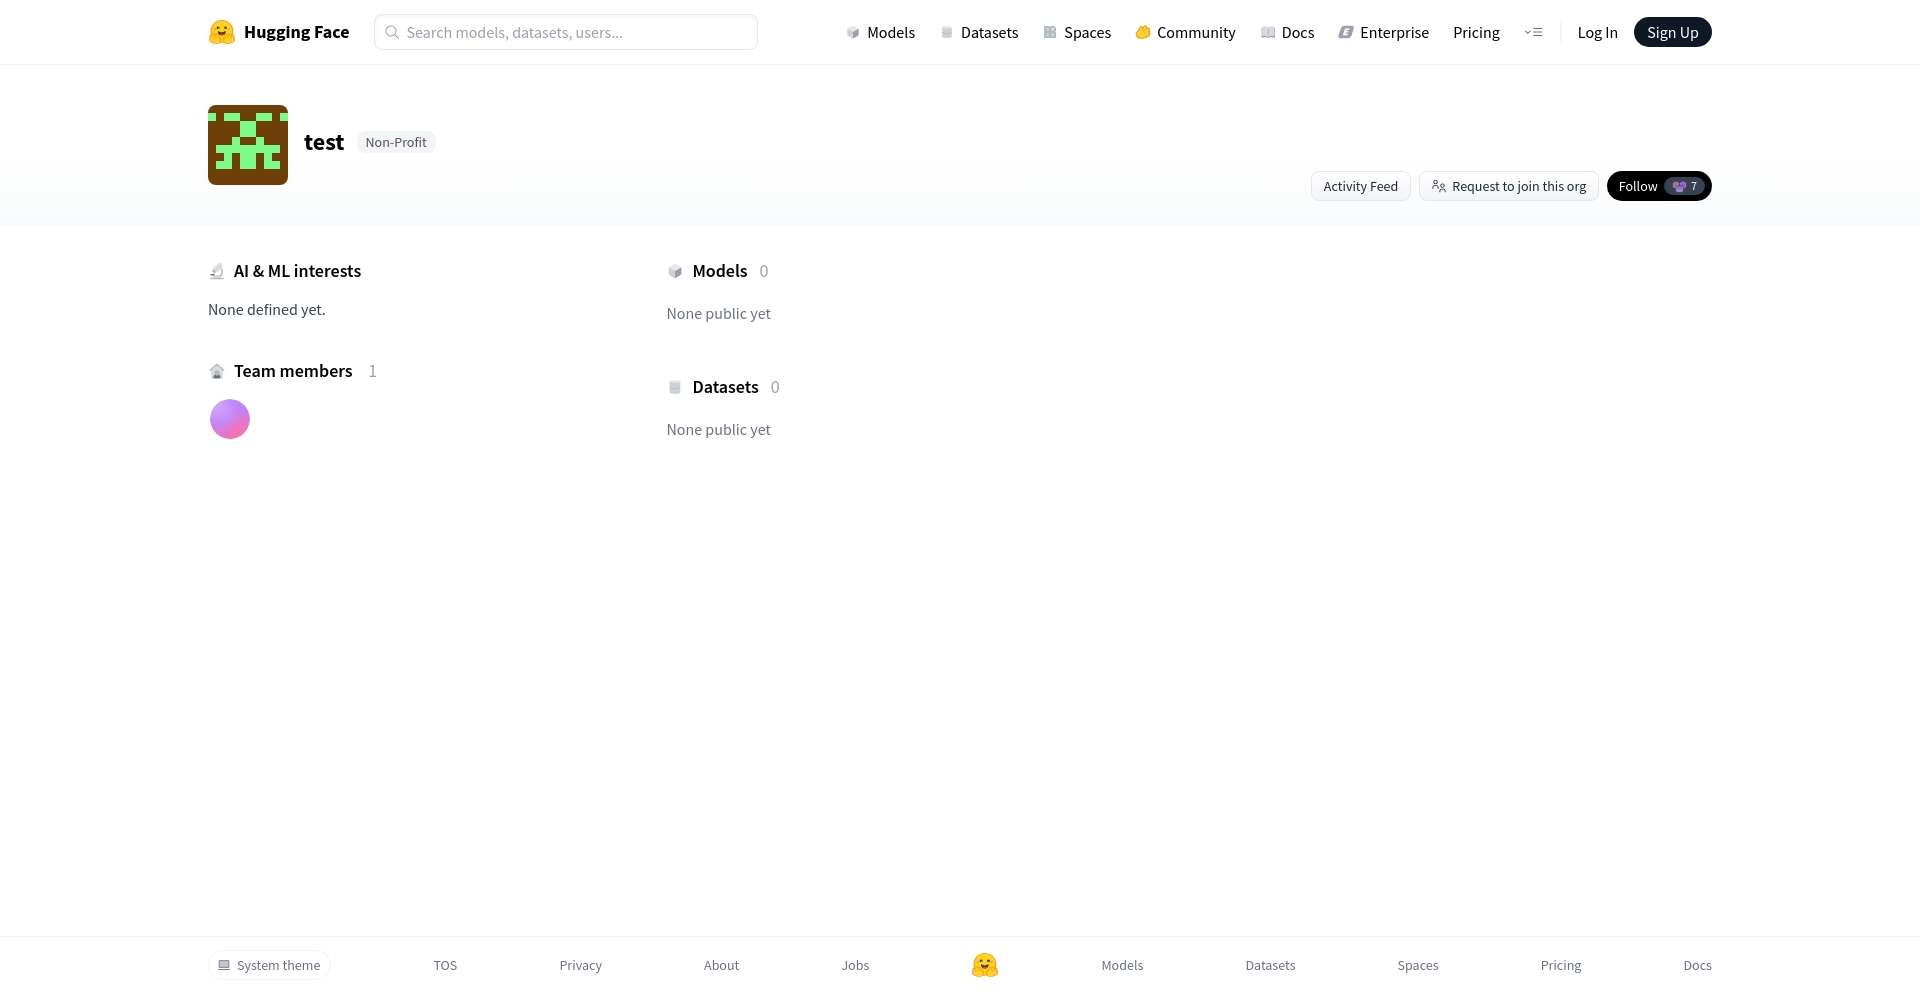The width and height of the screenshot is (1920, 1000).
Task: Click the test organization name heading
Action: click(324, 142)
